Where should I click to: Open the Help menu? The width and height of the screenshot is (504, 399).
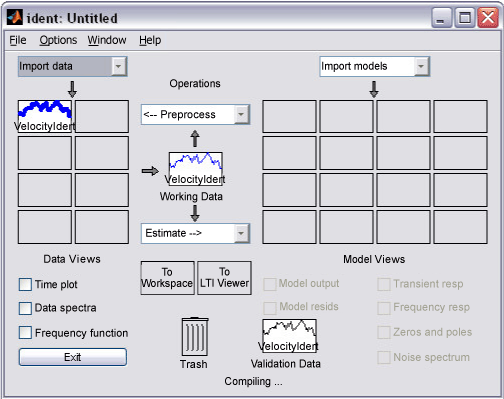click(x=150, y=40)
